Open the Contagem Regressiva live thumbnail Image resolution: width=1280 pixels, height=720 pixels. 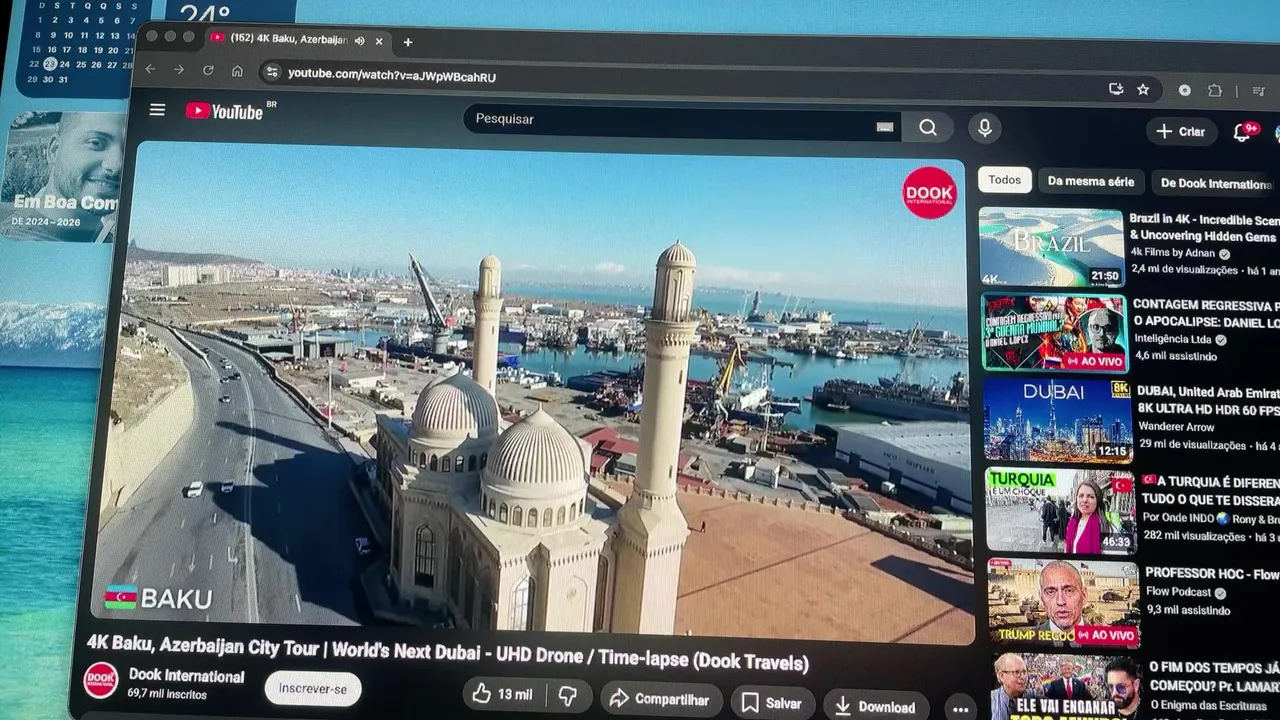coord(1054,333)
